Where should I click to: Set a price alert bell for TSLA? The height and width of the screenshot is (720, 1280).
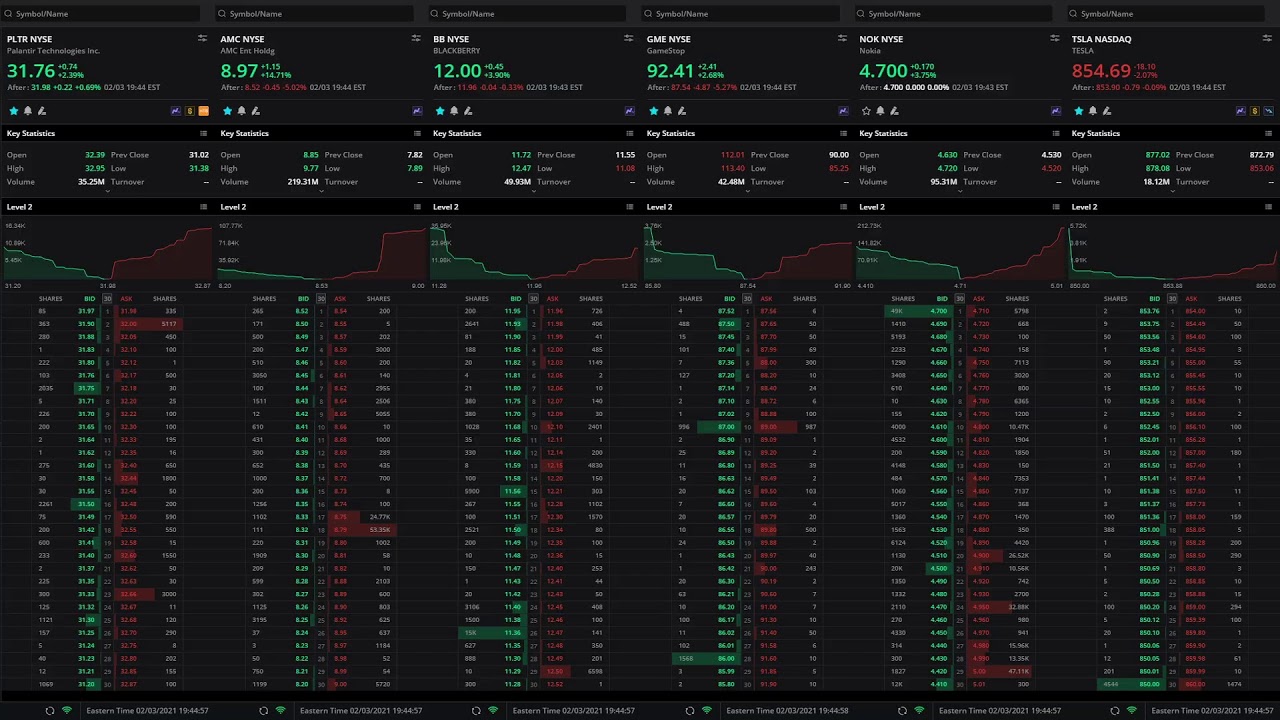point(1093,111)
